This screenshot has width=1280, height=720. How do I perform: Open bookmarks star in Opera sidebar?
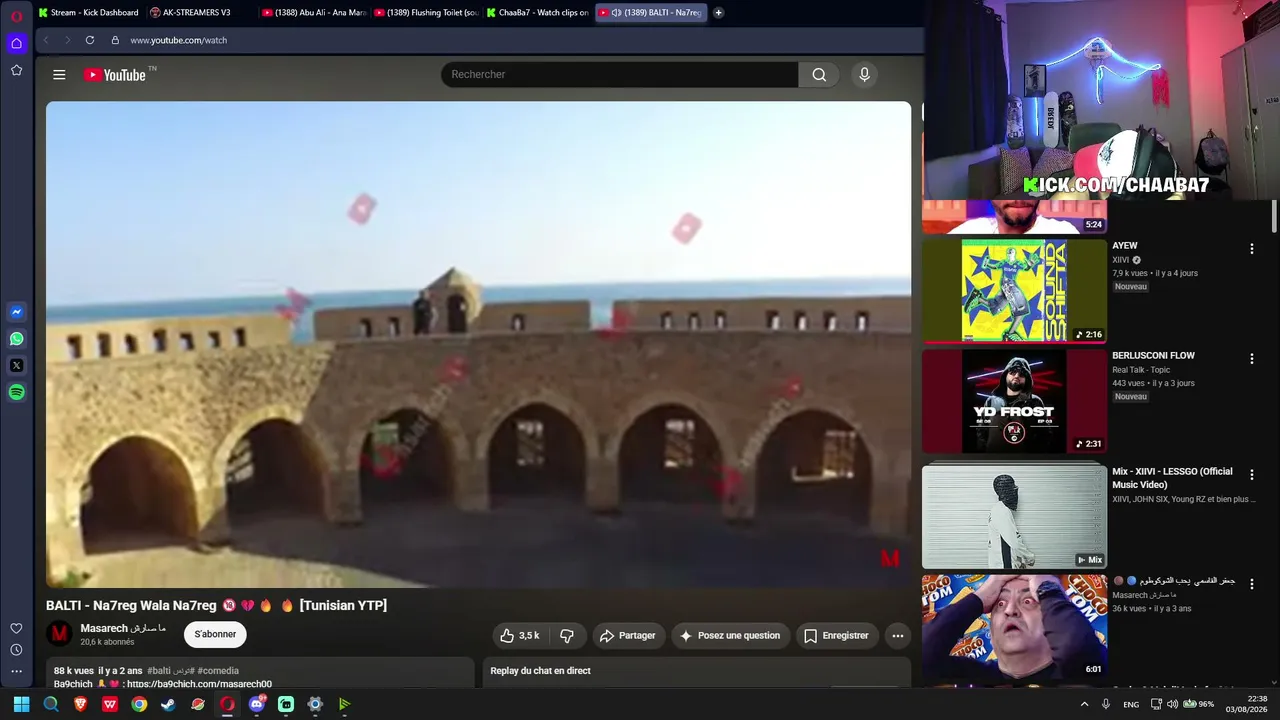click(16, 70)
